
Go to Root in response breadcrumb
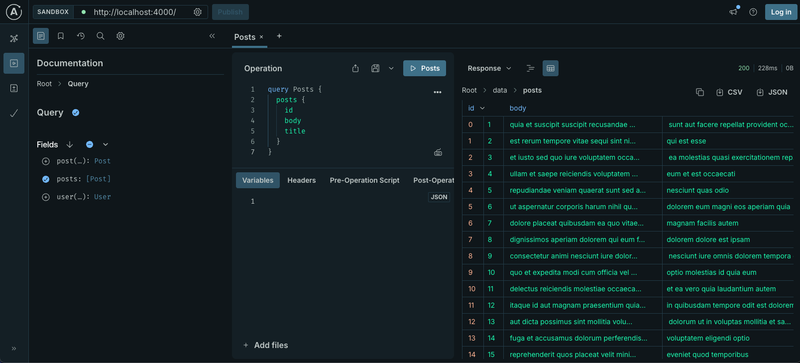pyautogui.click(x=469, y=90)
